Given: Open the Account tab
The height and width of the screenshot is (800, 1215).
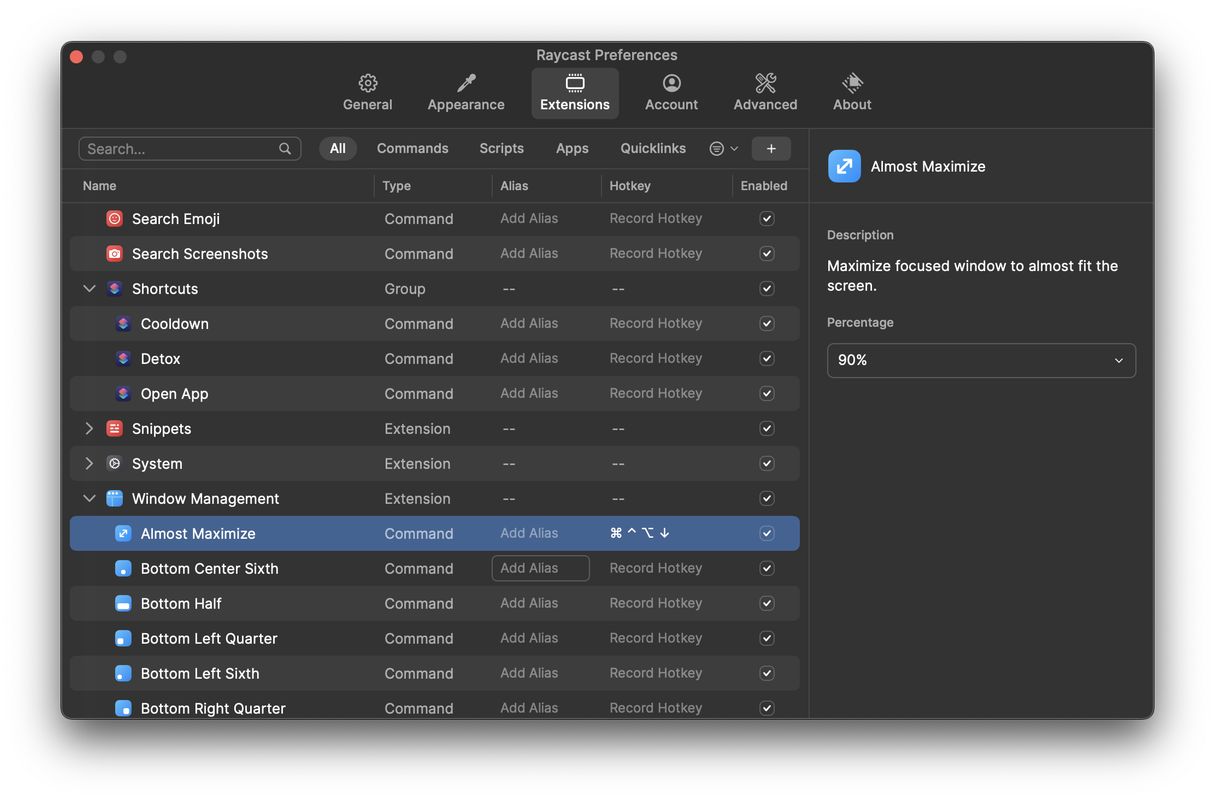Looking at the screenshot, I should 671,92.
